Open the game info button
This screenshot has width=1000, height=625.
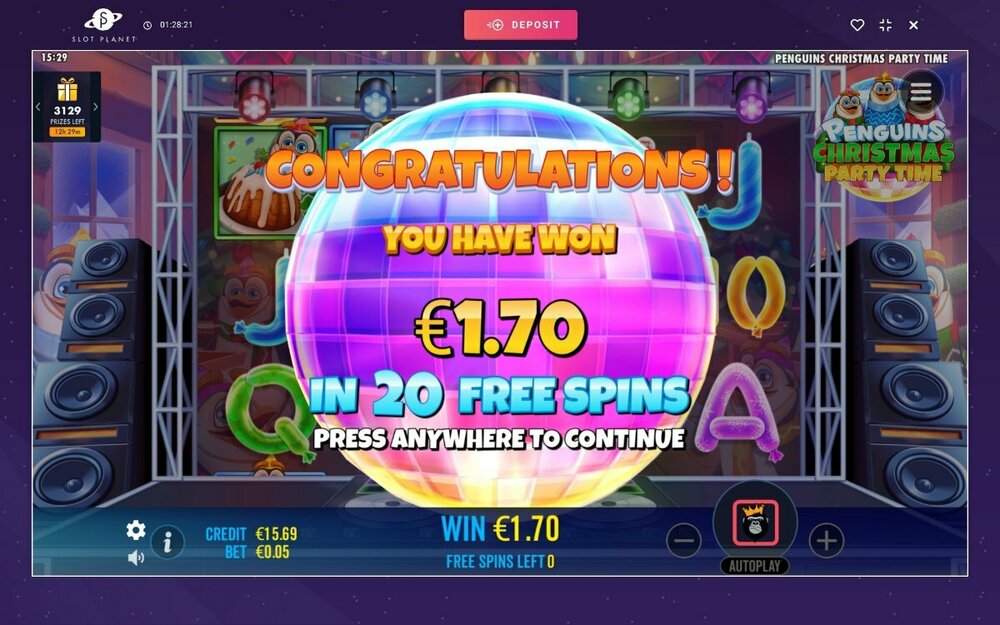click(167, 543)
